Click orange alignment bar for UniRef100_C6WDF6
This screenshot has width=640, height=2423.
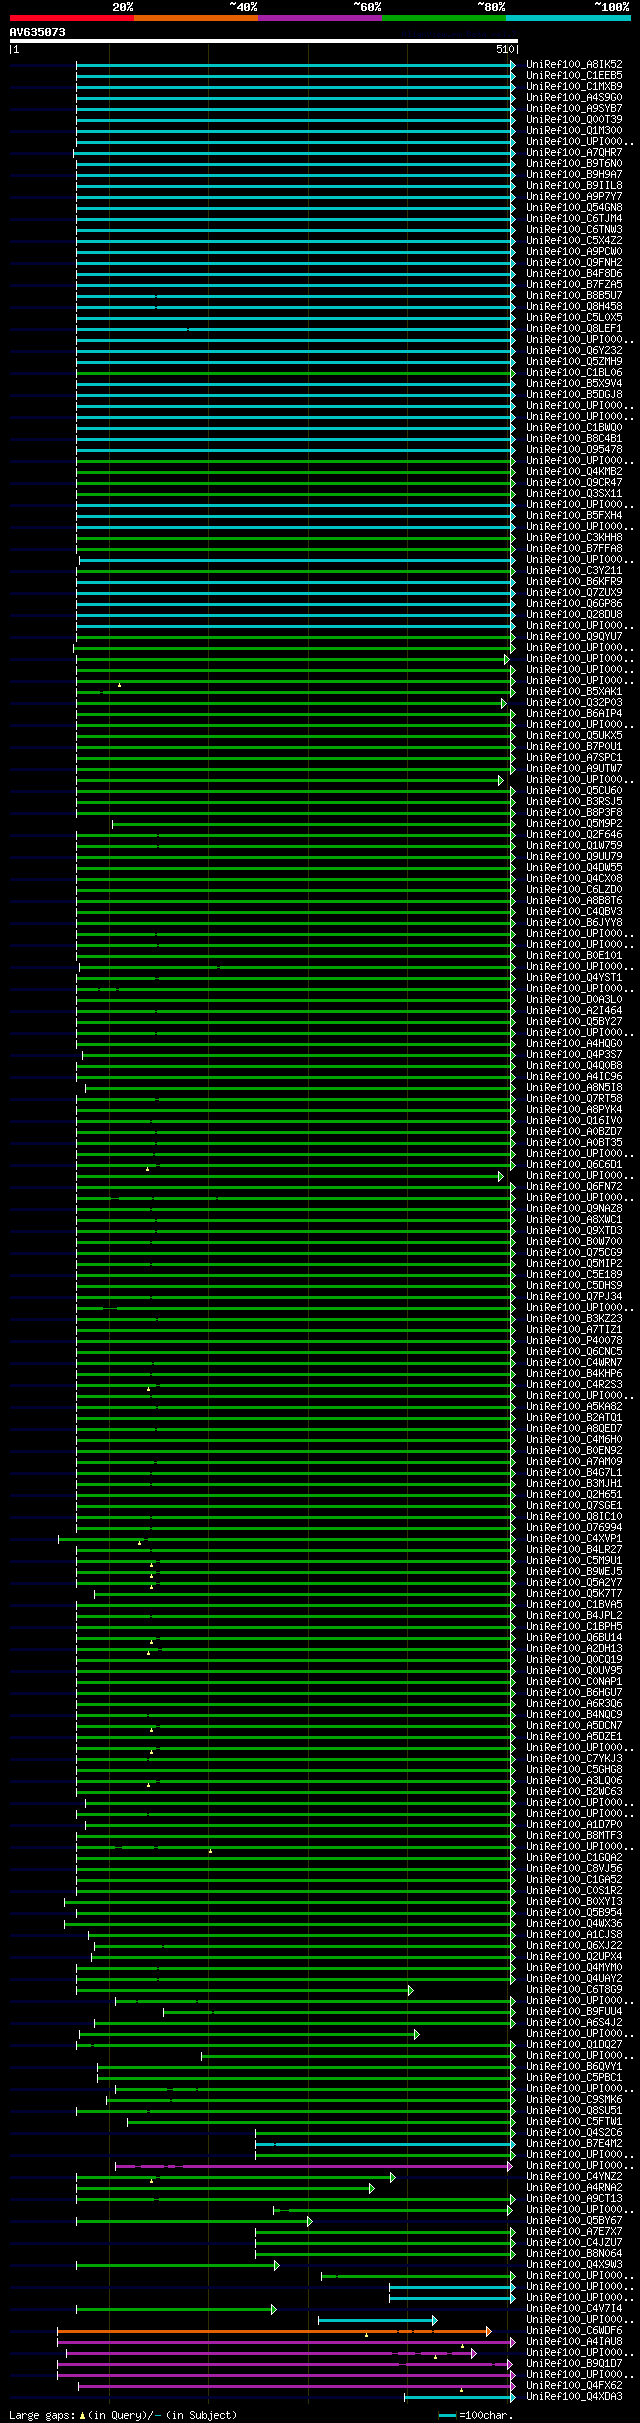[272, 2331]
